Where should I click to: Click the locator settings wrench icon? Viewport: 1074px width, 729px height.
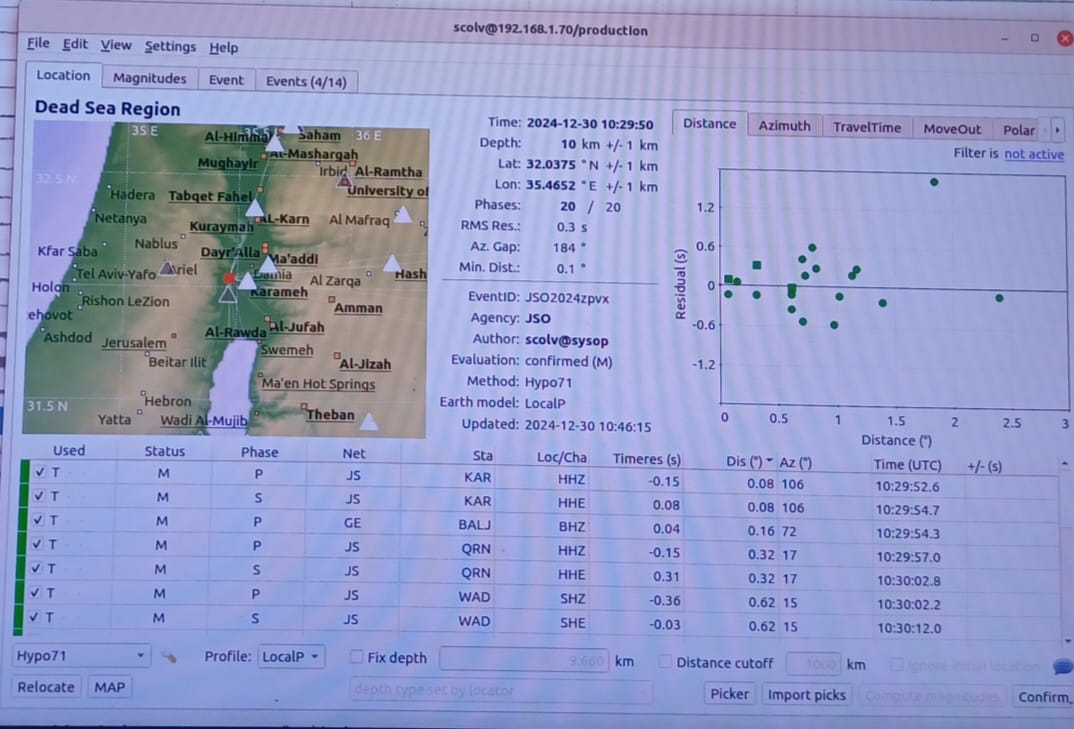(169, 657)
